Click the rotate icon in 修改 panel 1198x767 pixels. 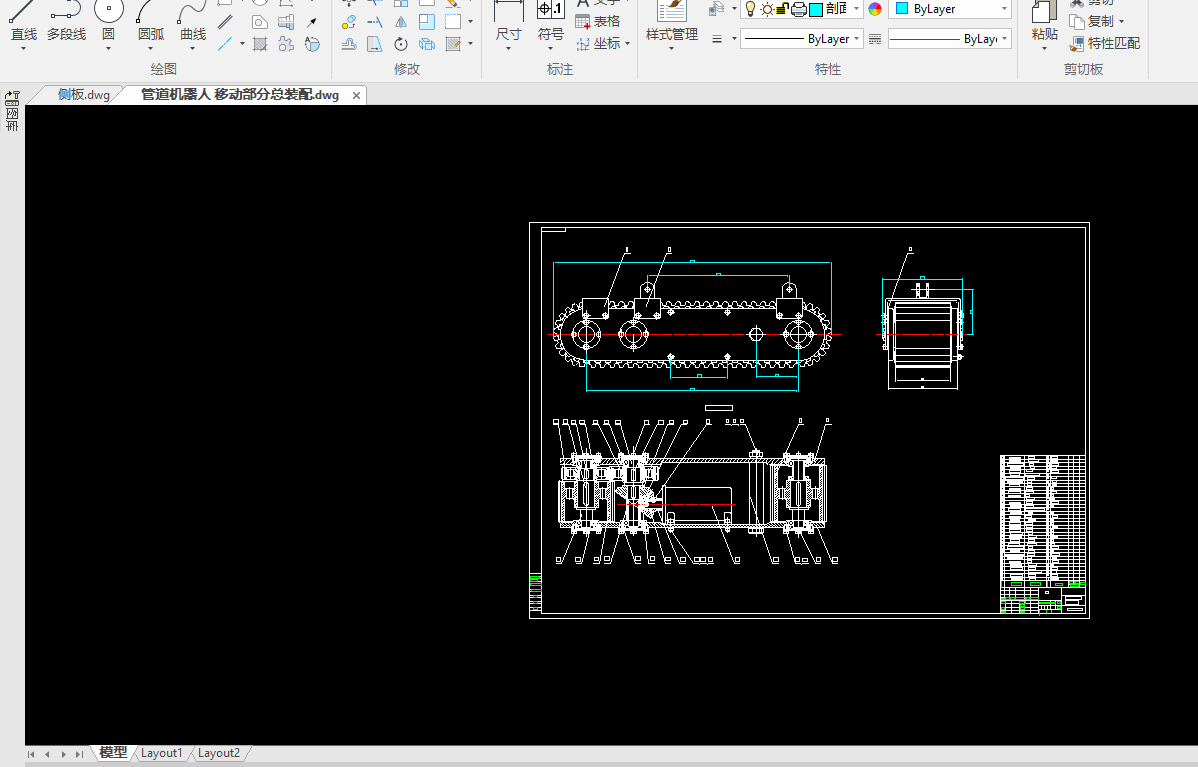[401, 44]
